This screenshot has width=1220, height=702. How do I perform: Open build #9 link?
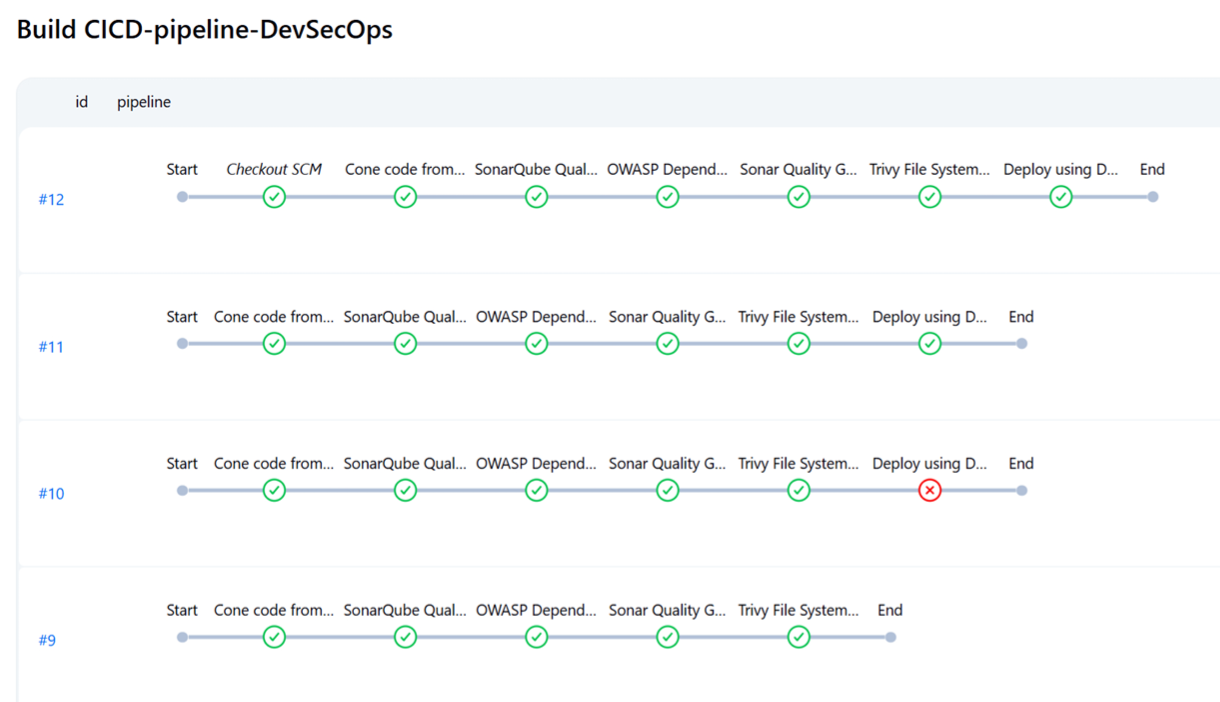point(47,640)
